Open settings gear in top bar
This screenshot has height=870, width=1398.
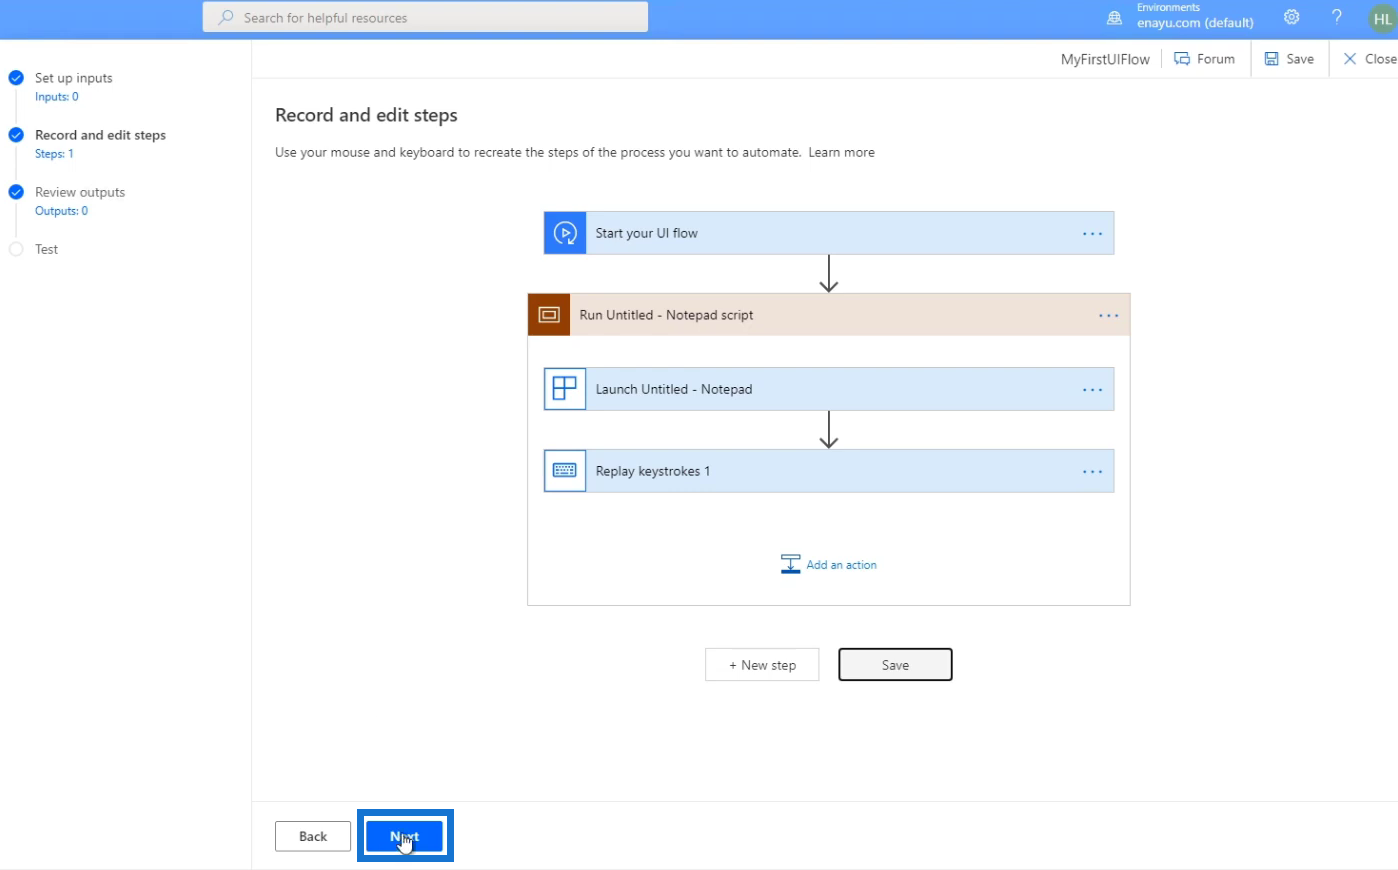[1292, 17]
